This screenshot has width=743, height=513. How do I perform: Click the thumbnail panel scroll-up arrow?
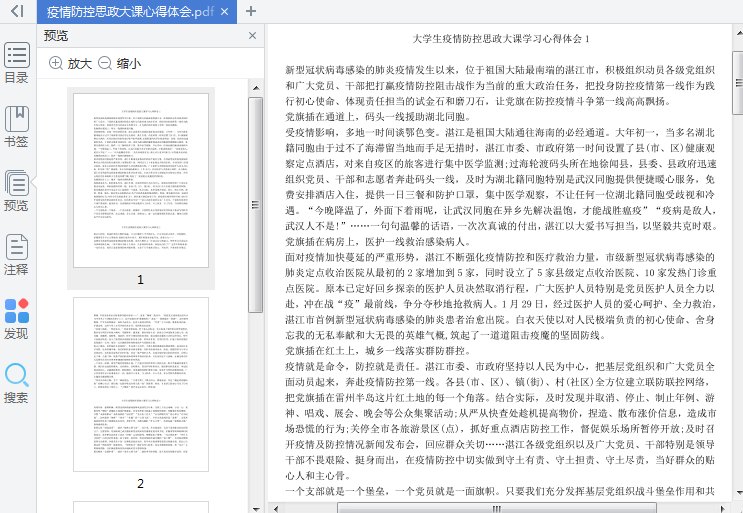pyautogui.click(x=256, y=88)
